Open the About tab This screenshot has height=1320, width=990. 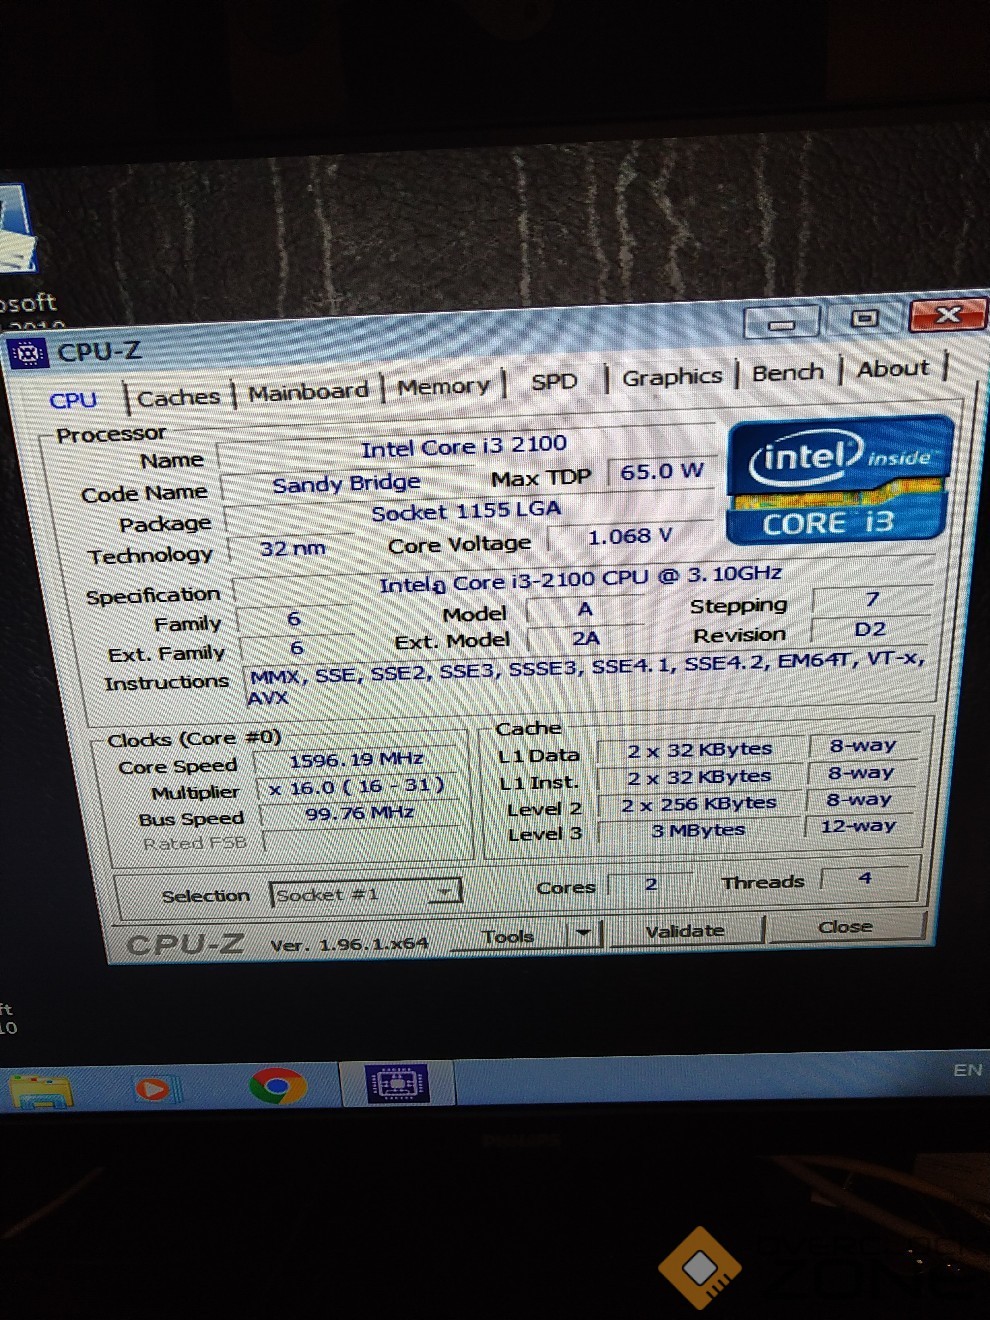pyautogui.click(x=893, y=368)
